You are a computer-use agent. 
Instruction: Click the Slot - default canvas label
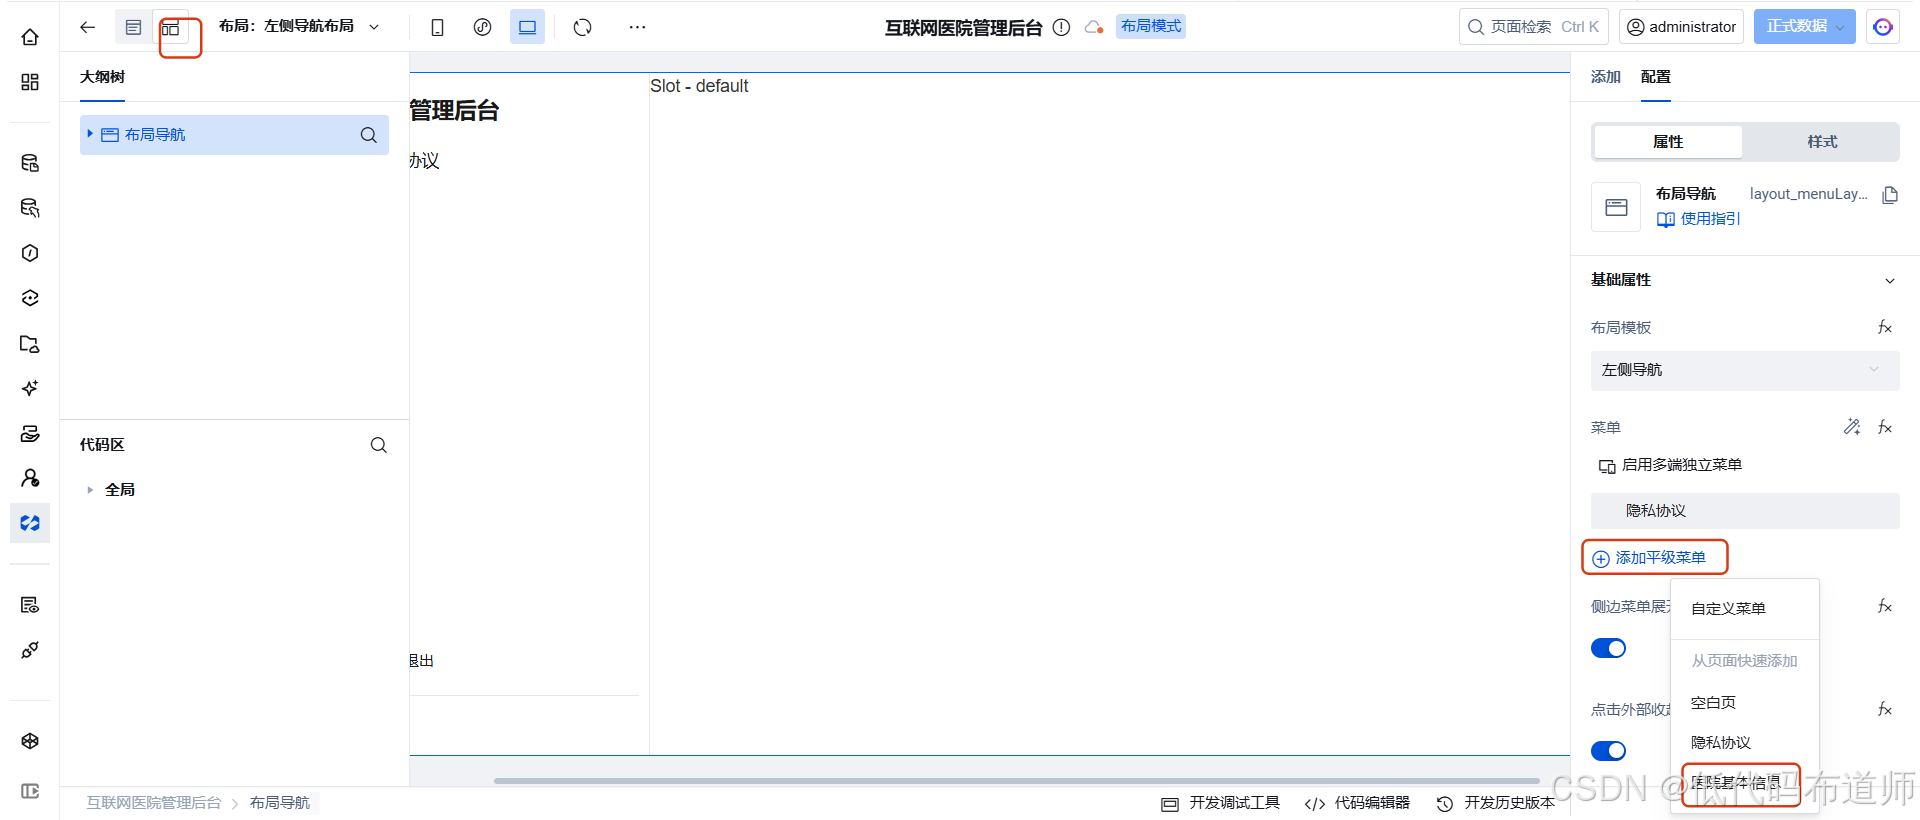(699, 86)
